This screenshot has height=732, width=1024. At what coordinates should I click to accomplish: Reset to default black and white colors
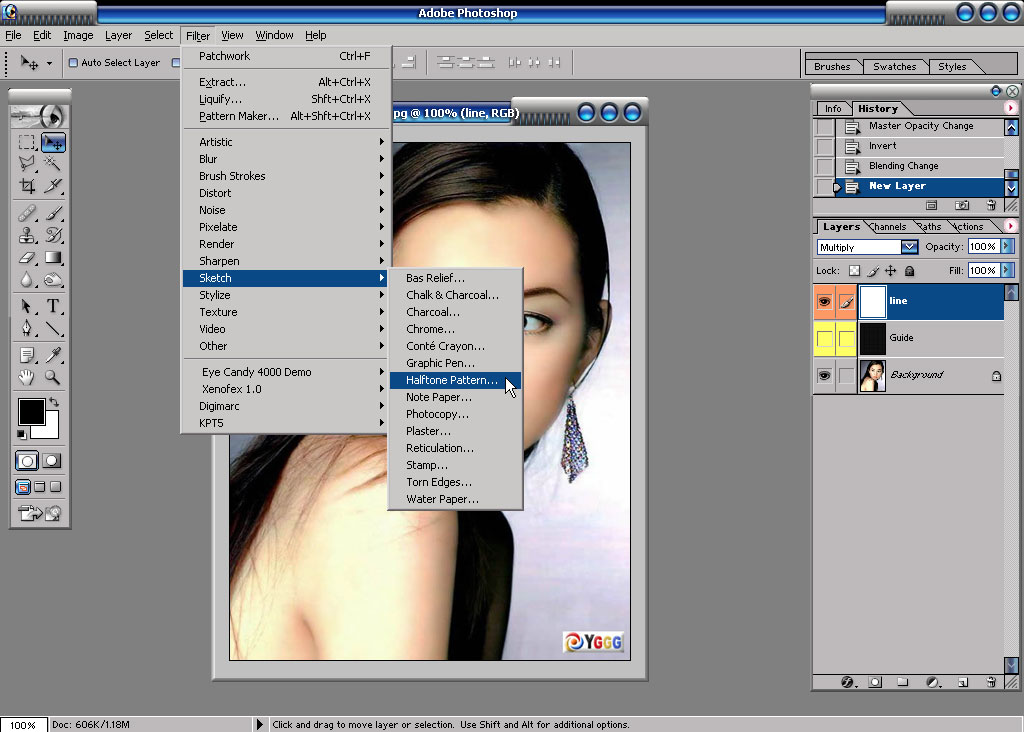[x=22, y=434]
